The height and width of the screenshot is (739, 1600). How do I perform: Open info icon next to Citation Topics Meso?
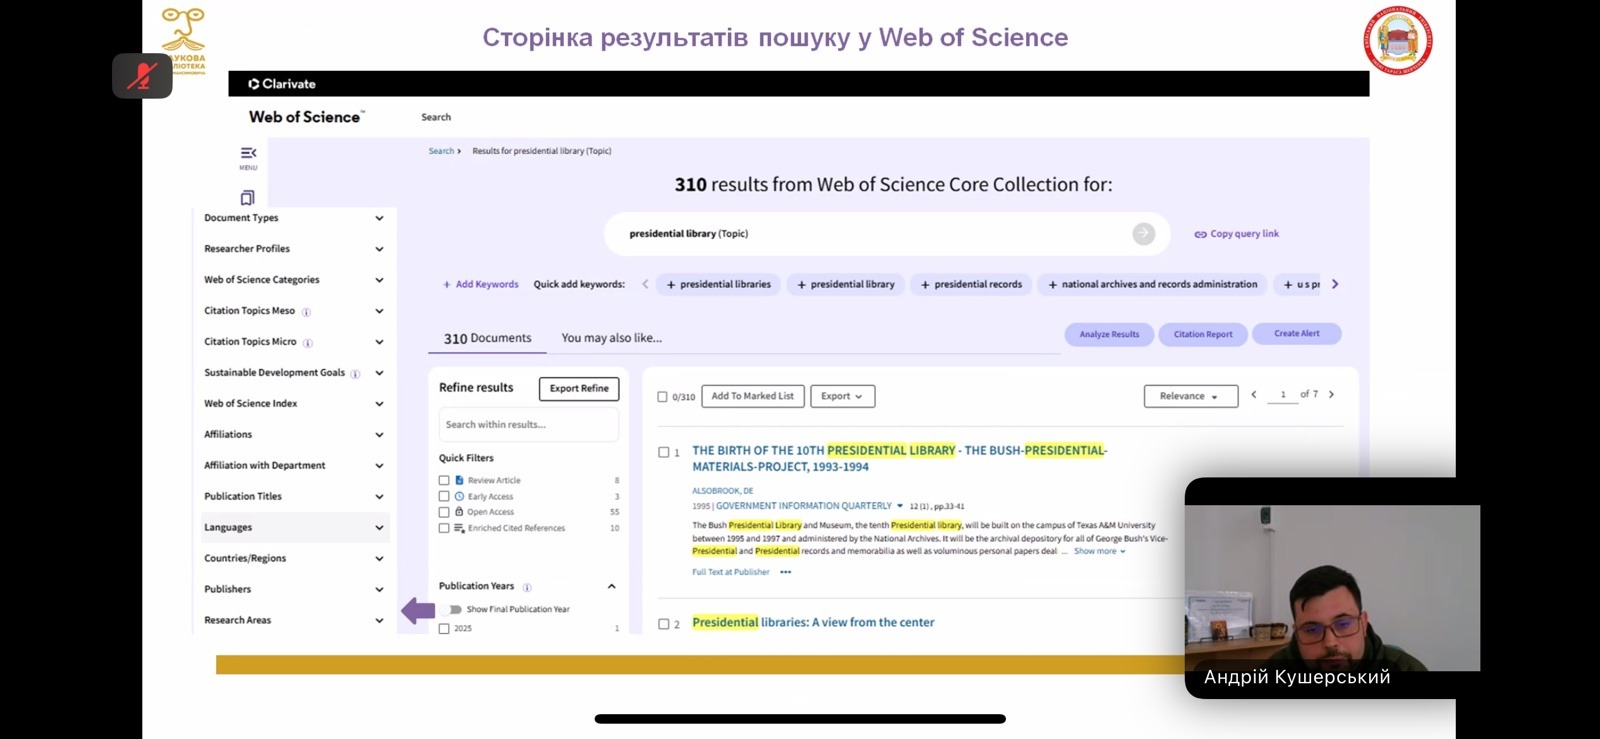pyautogui.click(x=306, y=312)
